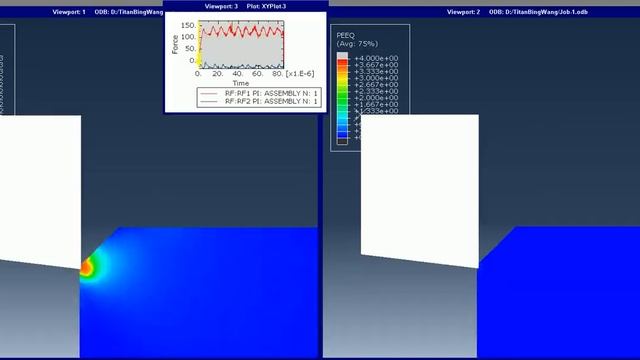Image resolution: width=640 pixels, height=360 pixels.
Task: Click the gray top band of PEEQ color bar
Action: (342, 56)
